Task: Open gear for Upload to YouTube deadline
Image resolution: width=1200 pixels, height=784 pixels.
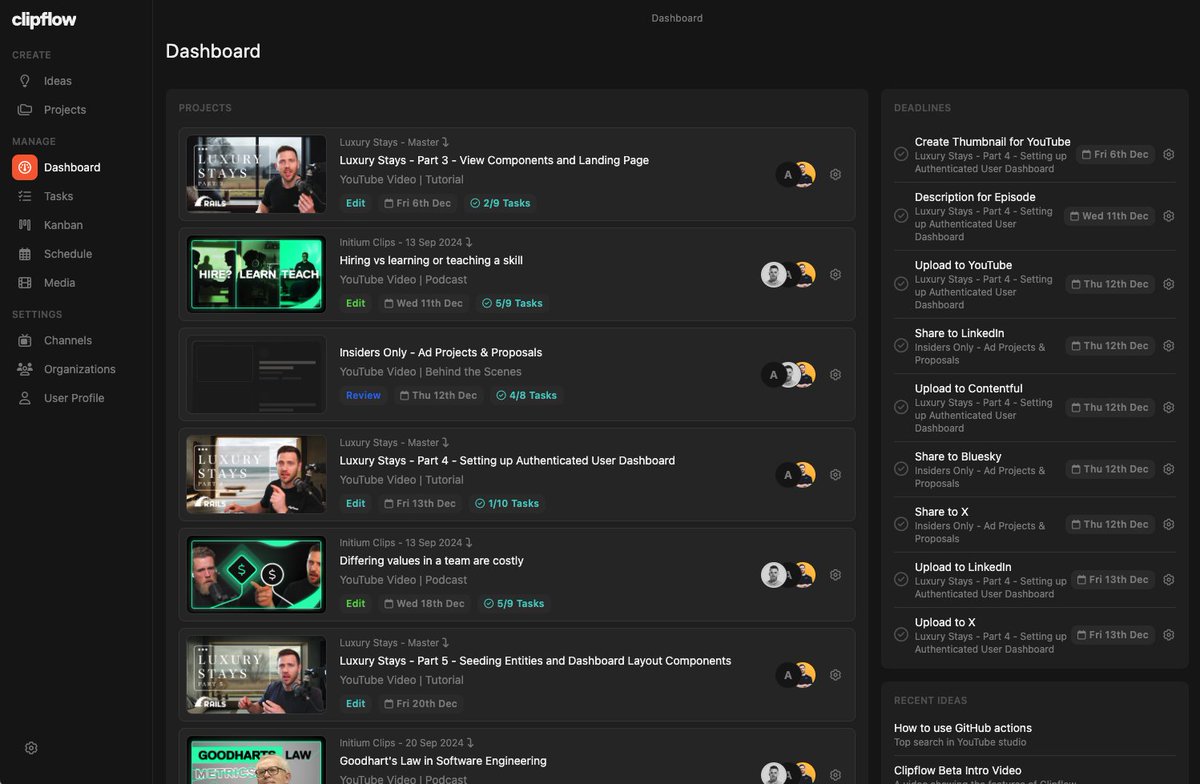Action: coord(1168,284)
